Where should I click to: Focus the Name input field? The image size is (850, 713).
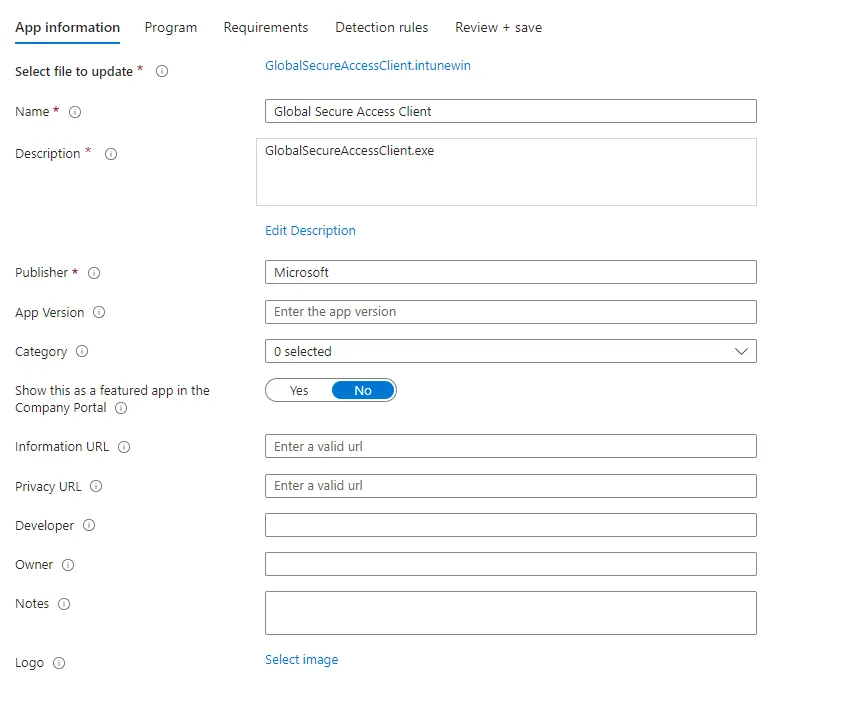pos(511,111)
